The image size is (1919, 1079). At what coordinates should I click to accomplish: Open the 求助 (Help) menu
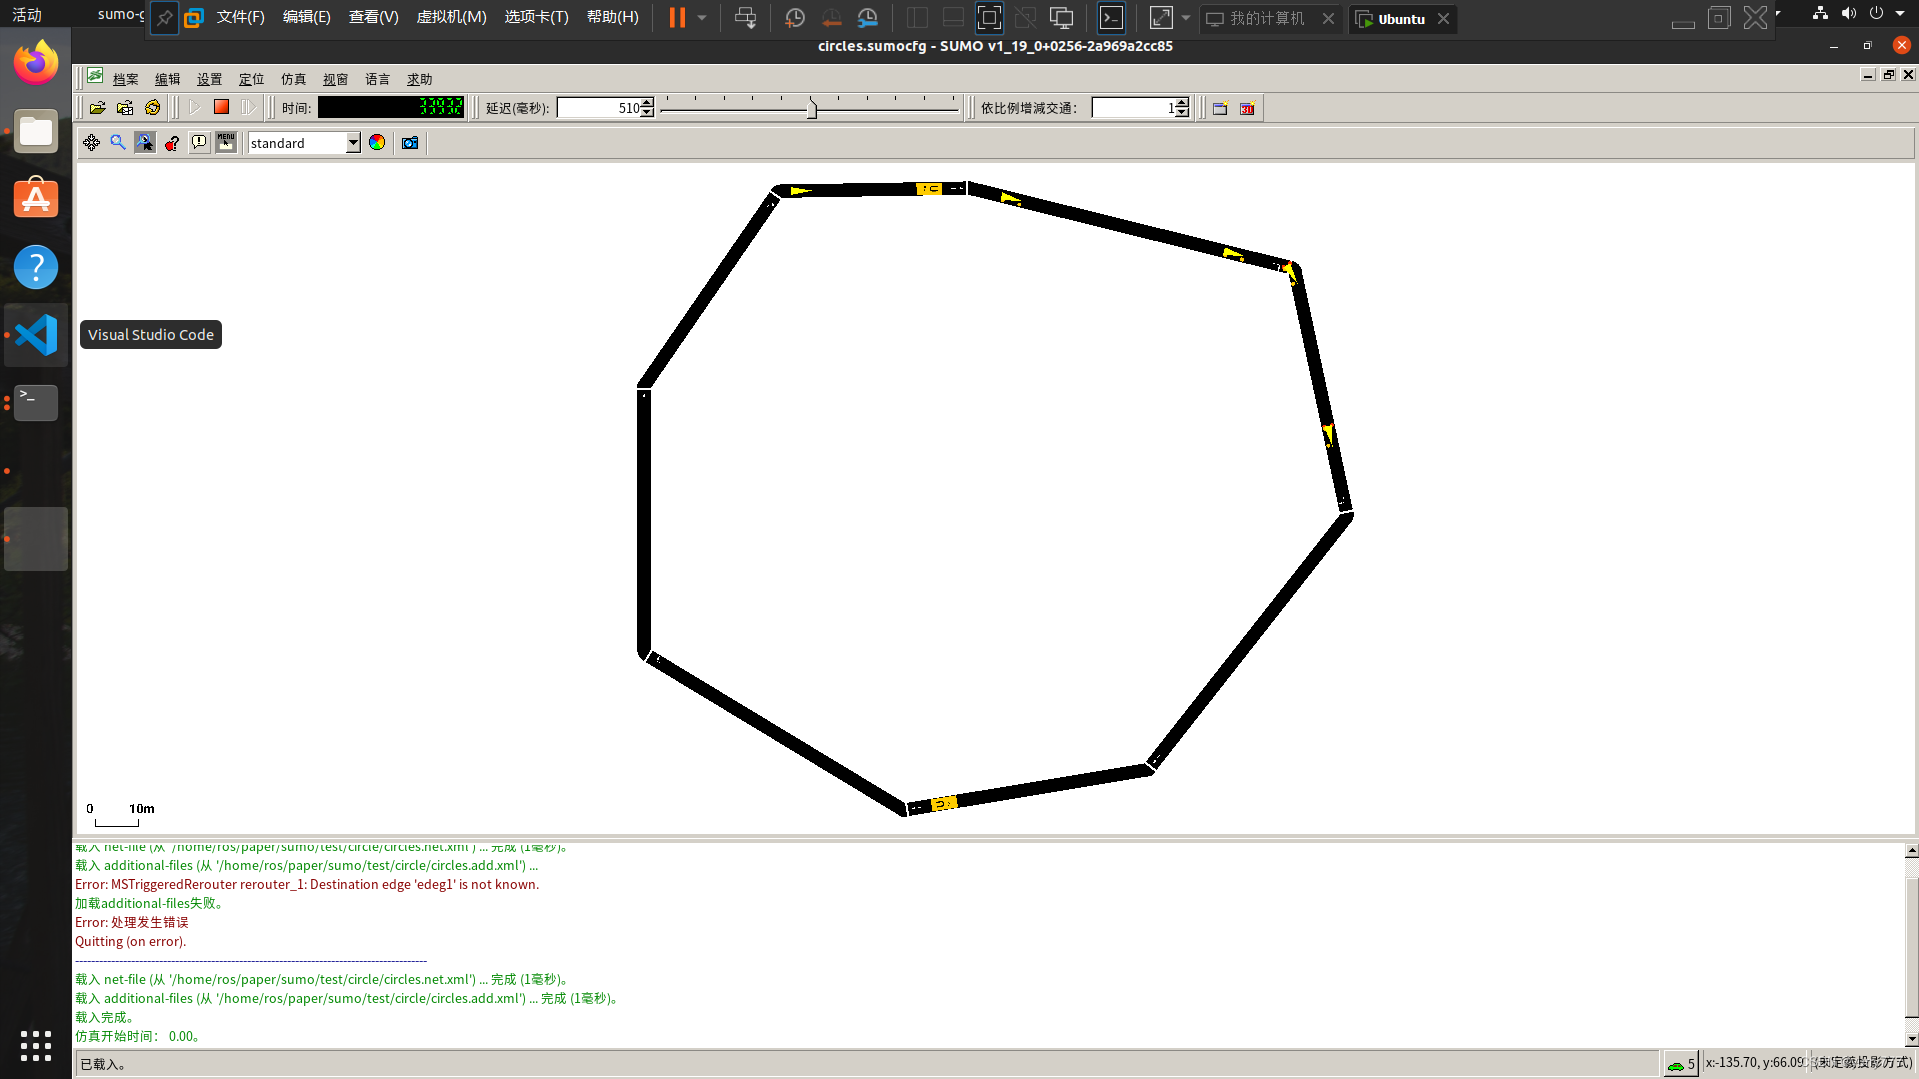[420, 79]
